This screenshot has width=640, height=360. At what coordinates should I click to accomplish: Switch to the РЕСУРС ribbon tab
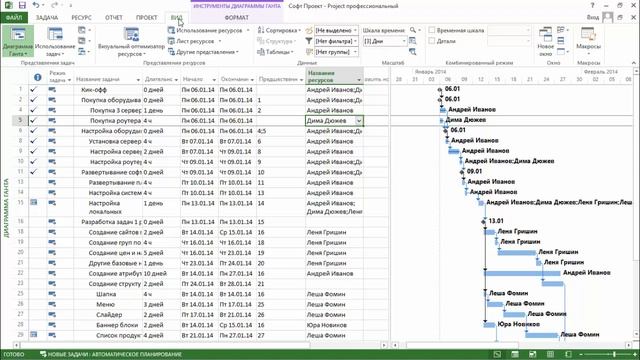(x=81, y=18)
